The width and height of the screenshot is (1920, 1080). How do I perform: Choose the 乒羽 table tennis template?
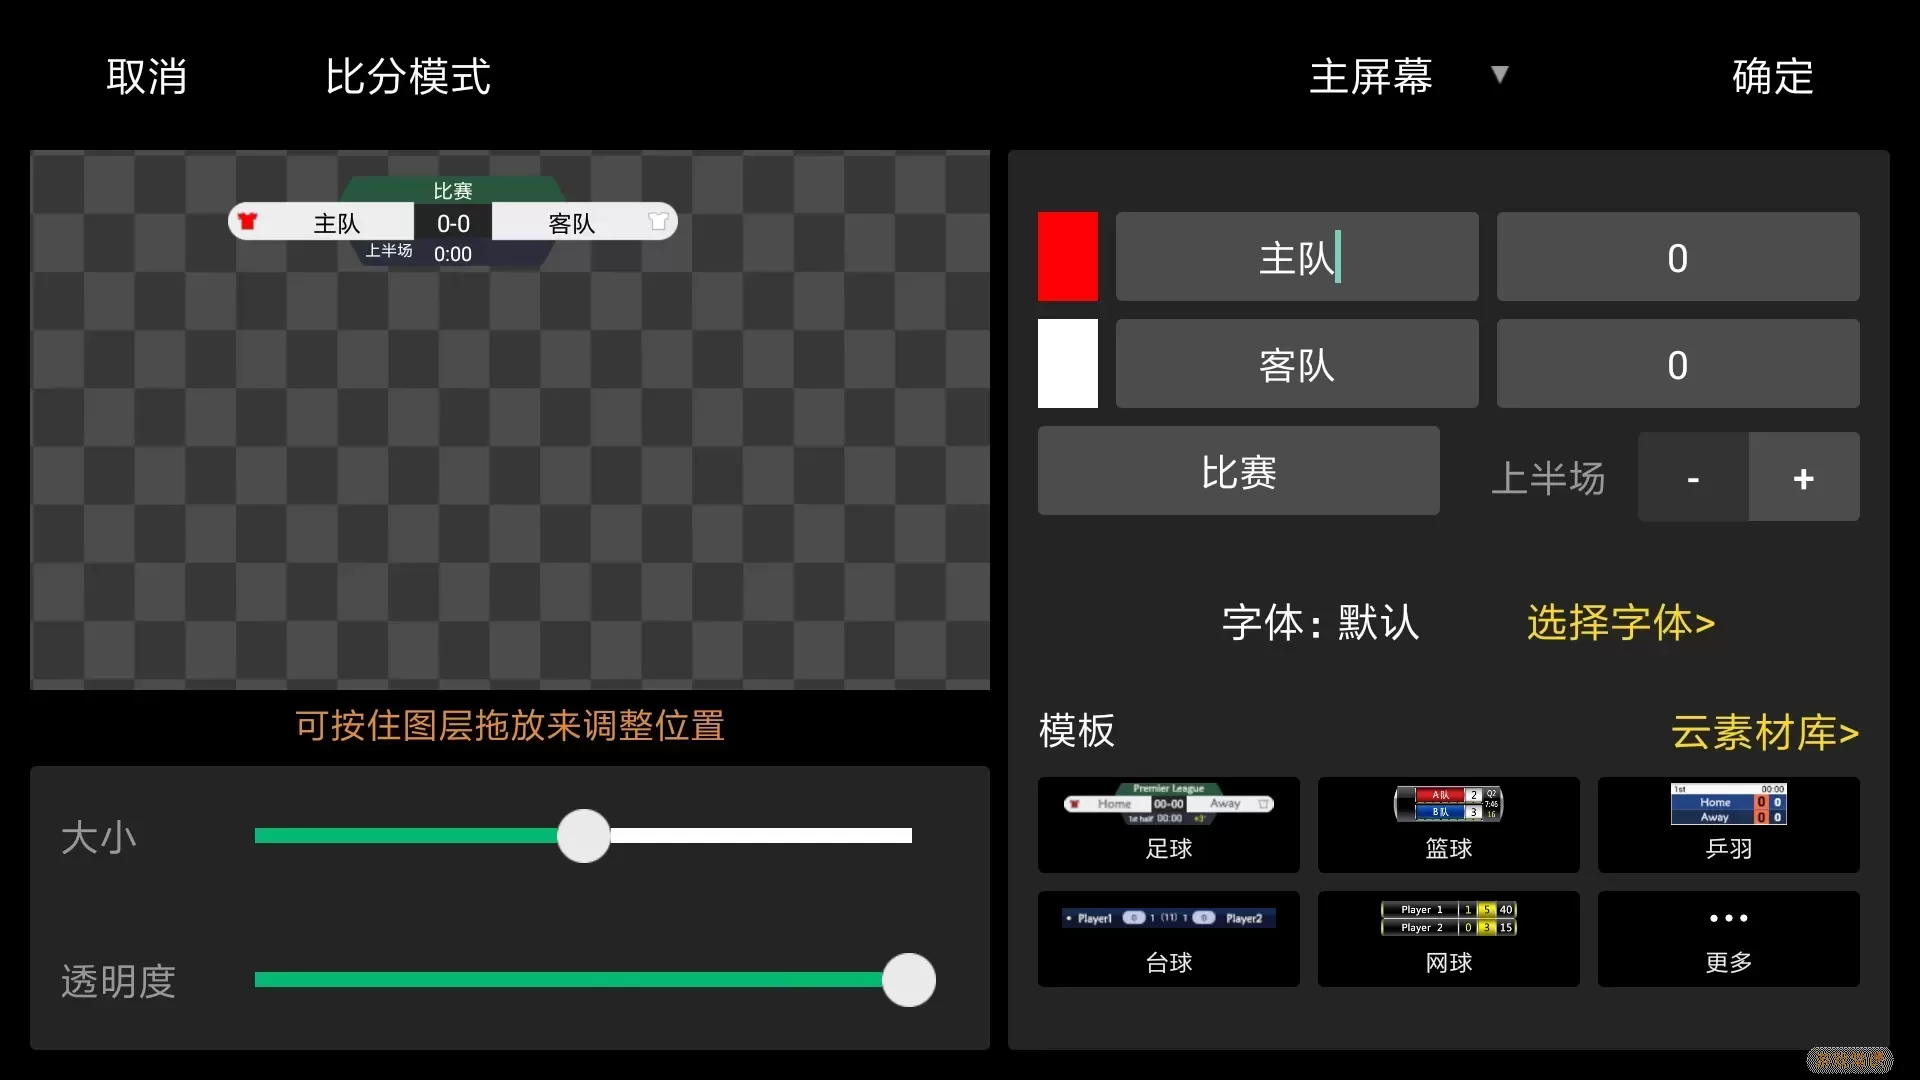(x=1729, y=825)
